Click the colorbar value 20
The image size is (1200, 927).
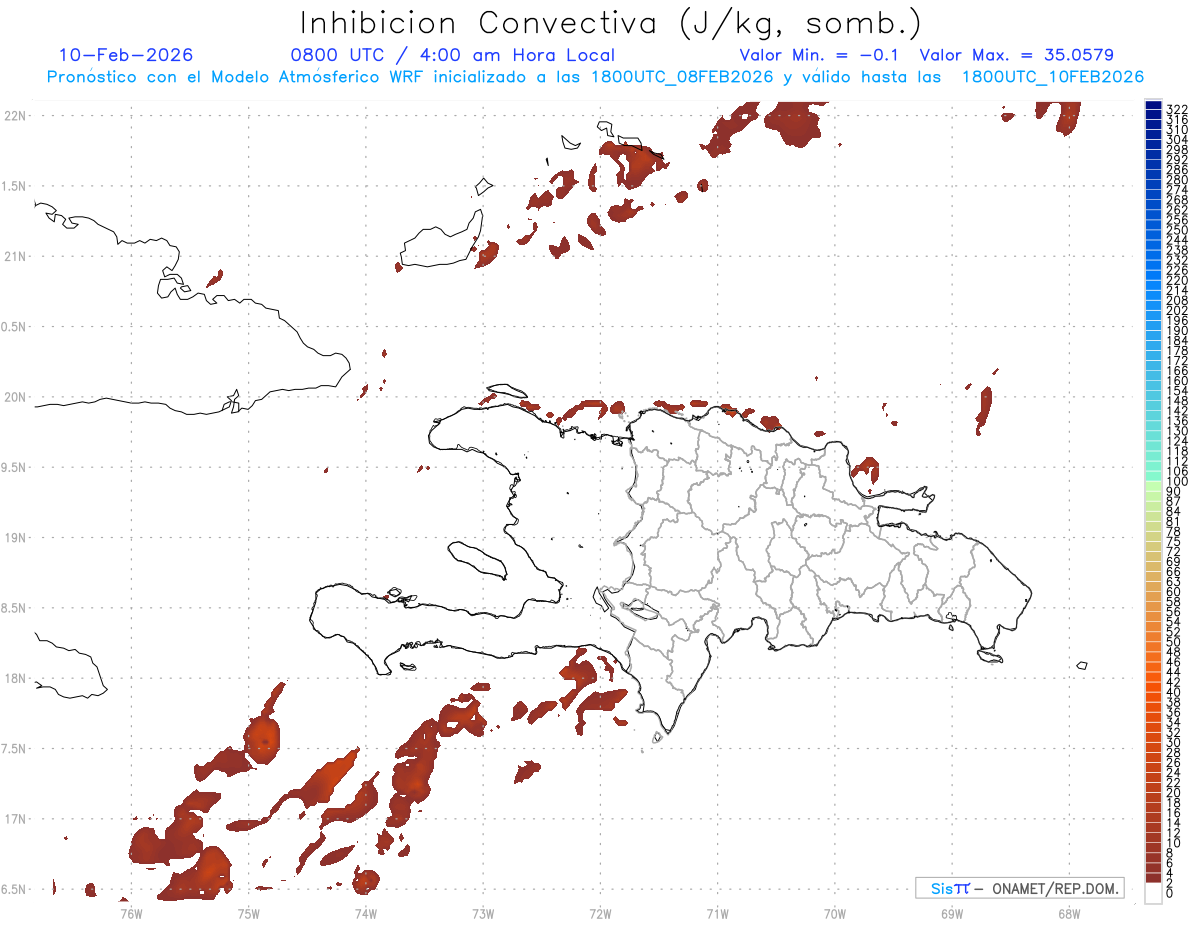click(1173, 793)
